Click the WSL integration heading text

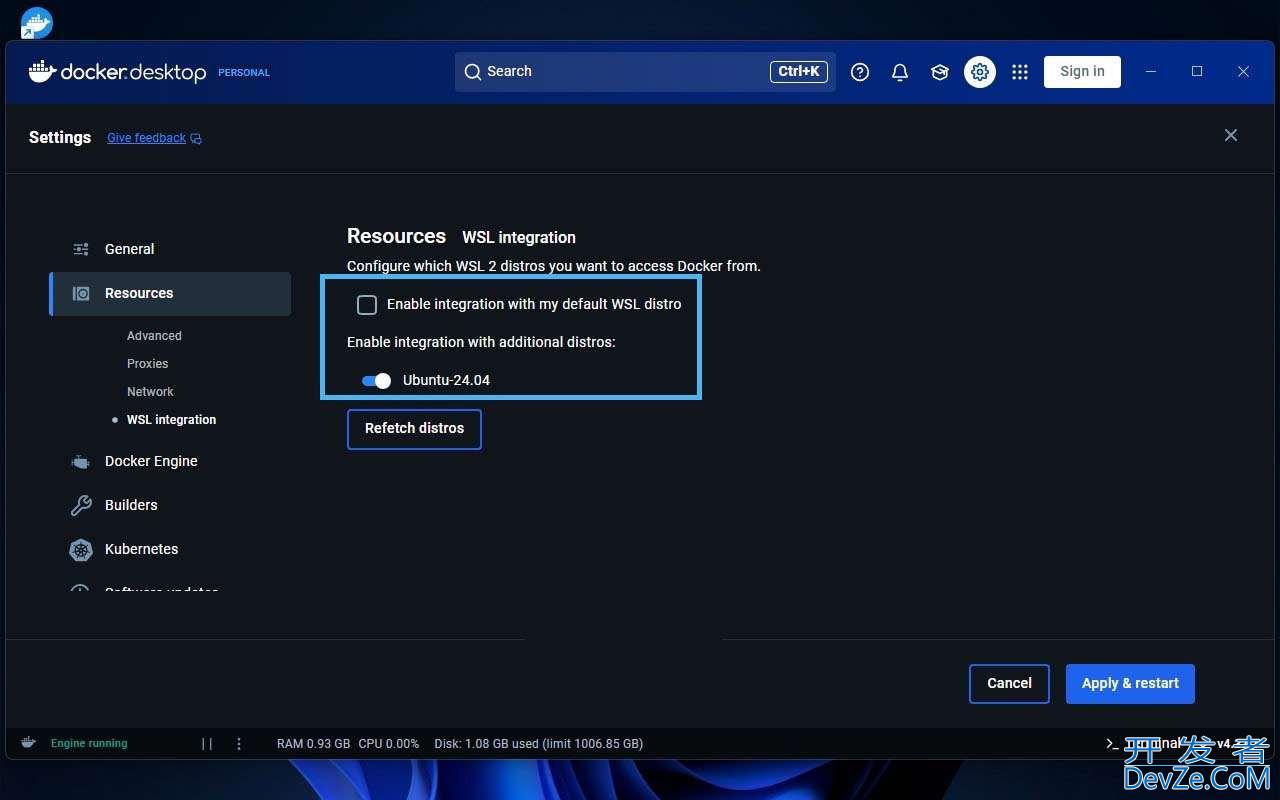click(519, 238)
